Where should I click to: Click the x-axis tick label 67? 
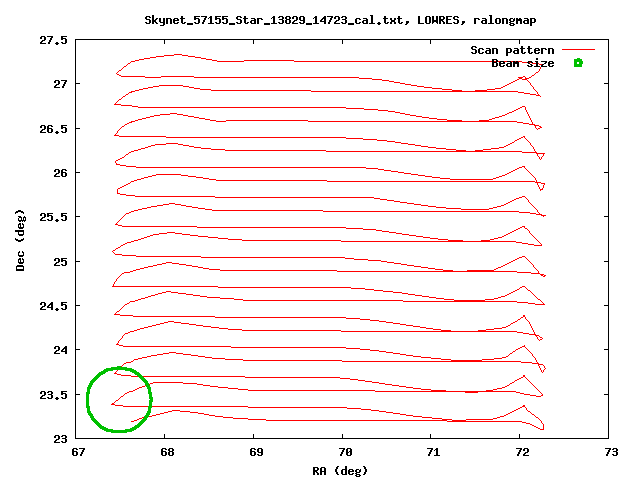[x=78, y=452]
